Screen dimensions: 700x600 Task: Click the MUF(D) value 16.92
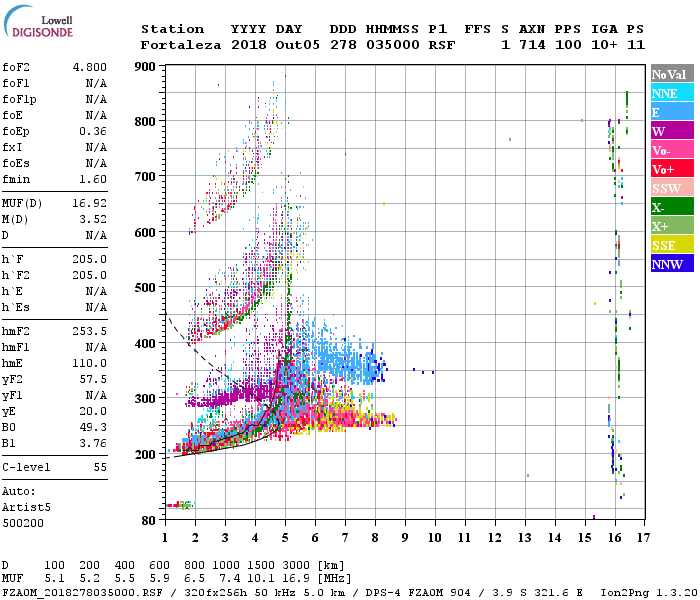90,203
